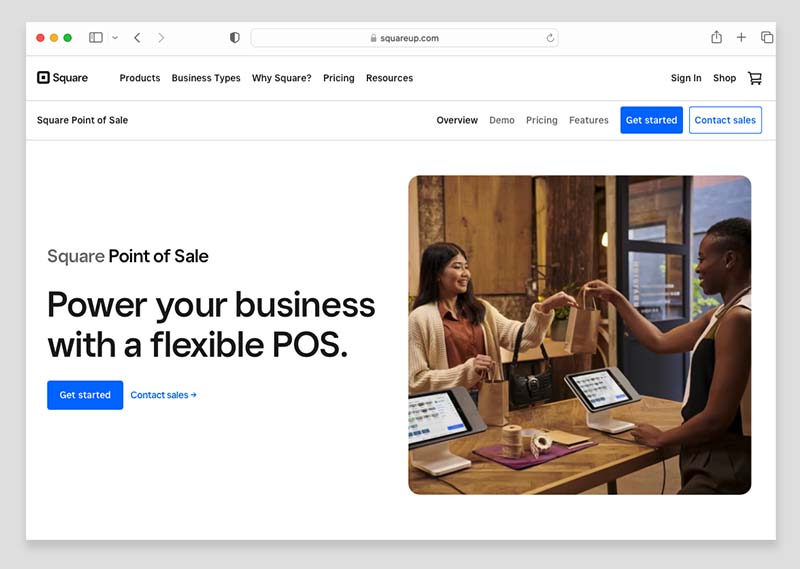Show the Safari sidebar
This screenshot has height=569, width=800.
[x=95, y=38]
